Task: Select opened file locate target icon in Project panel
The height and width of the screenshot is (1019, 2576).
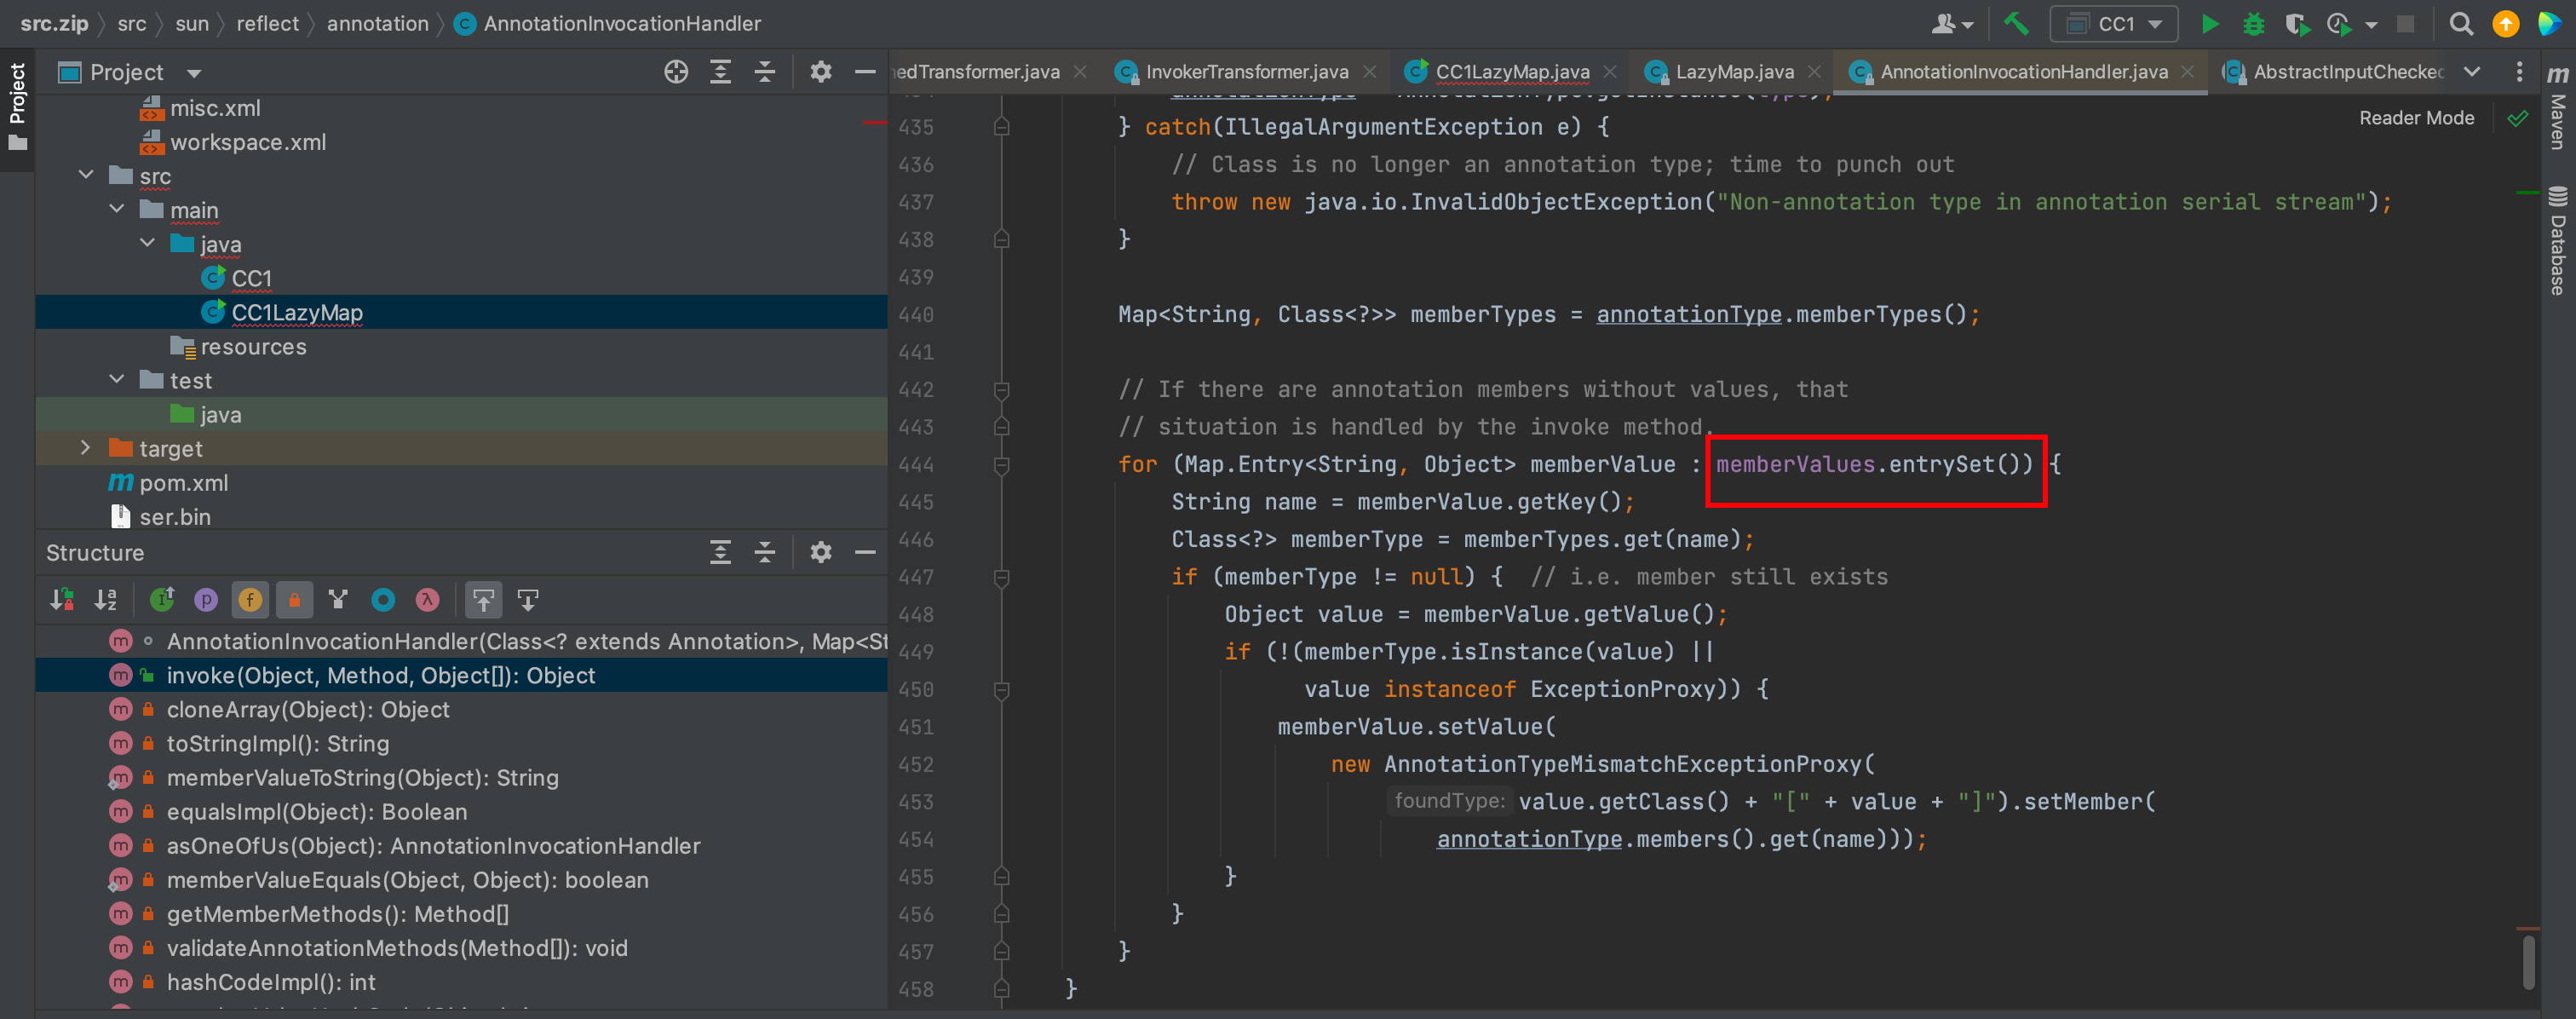Action: [676, 71]
